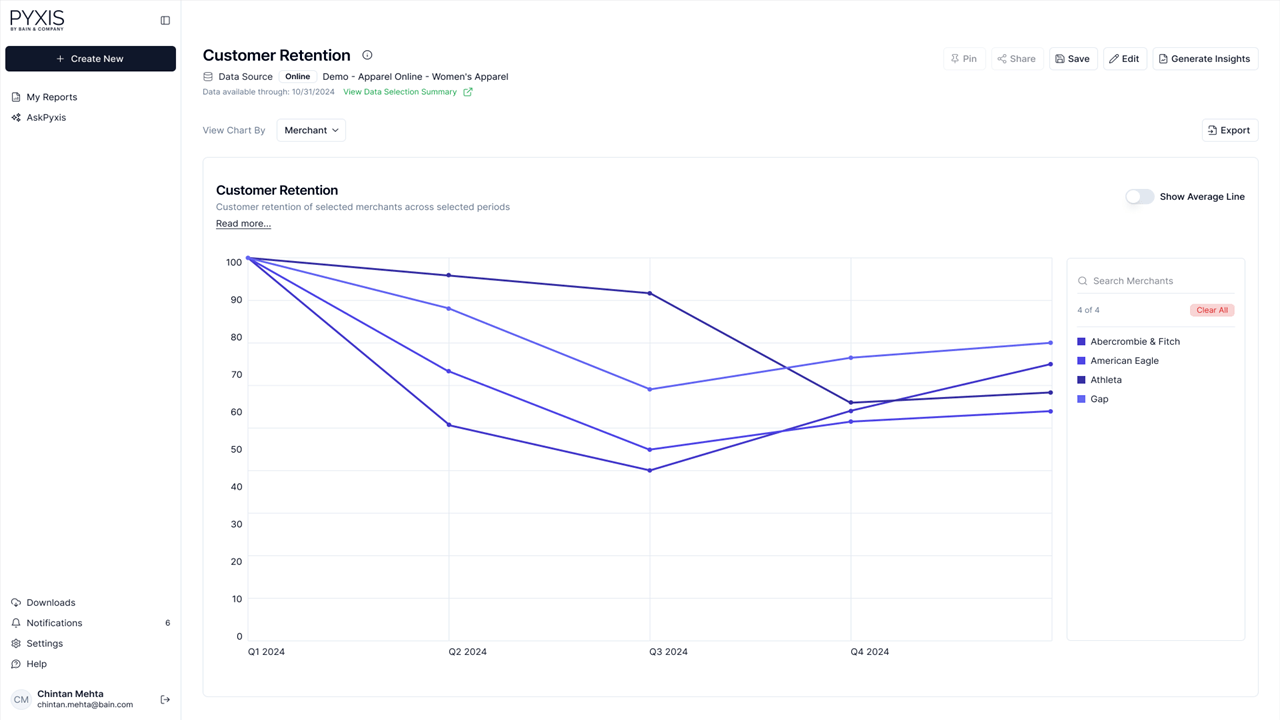Open My Reports
1280x720 pixels.
coord(51,97)
